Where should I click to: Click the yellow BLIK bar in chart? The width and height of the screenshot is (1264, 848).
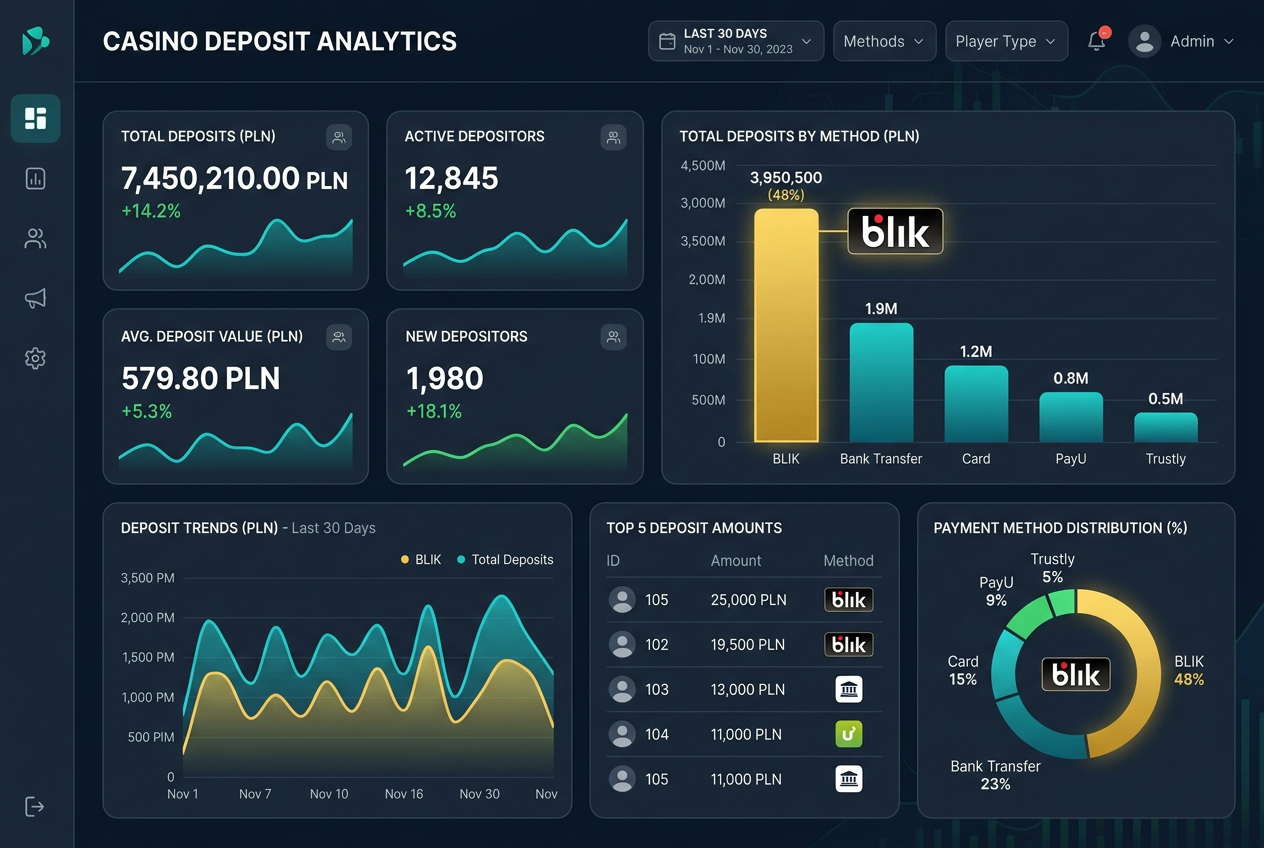coord(786,325)
